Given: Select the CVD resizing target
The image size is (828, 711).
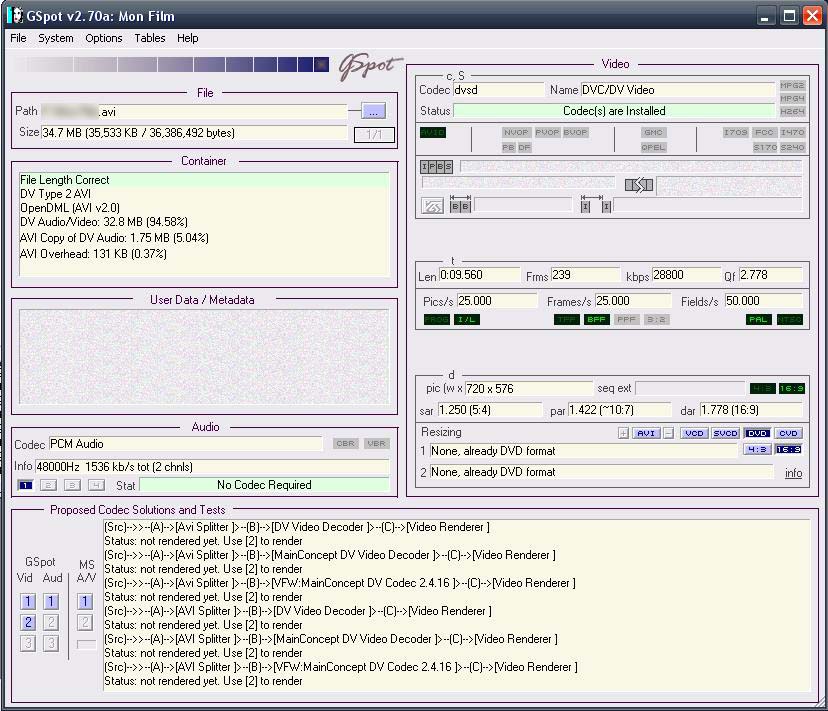Looking at the screenshot, I should (x=788, y=434).
